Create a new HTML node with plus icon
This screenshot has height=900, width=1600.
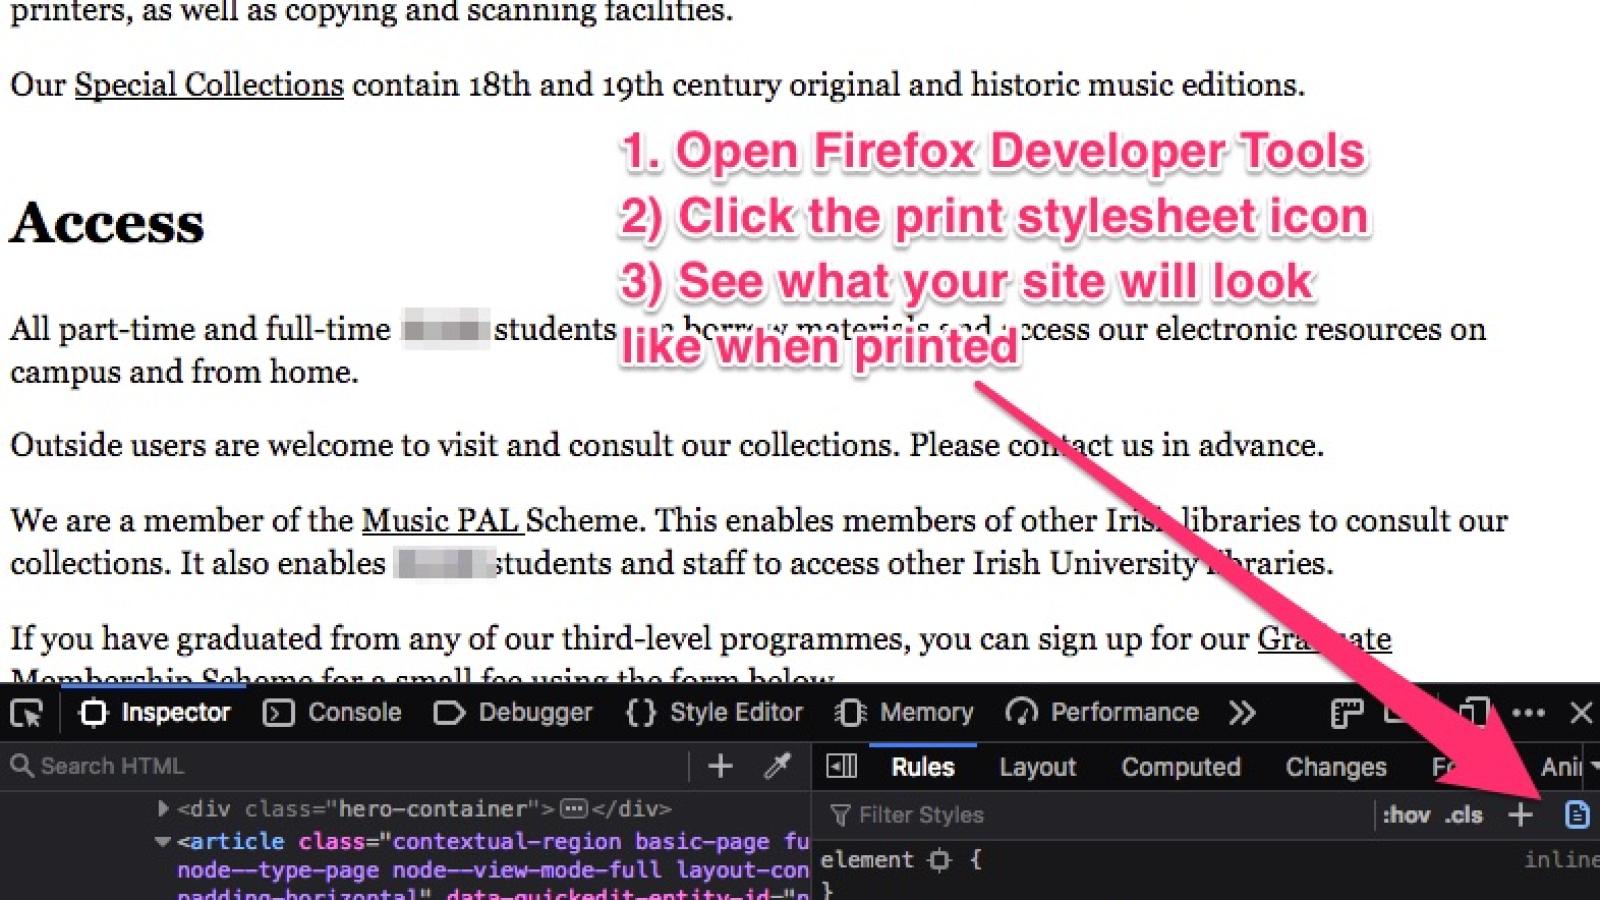pos(720,766)
